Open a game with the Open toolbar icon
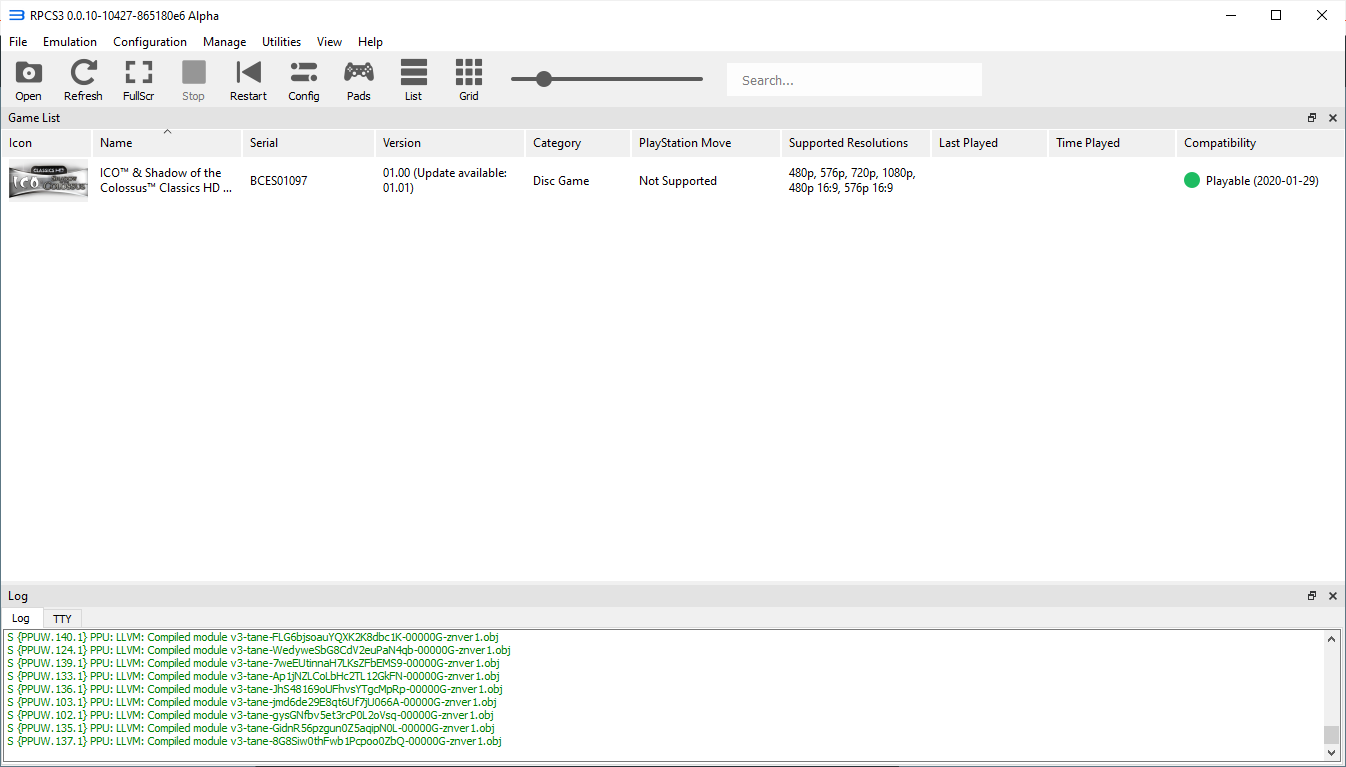The height and width of the screenshot is (767, 1346). (28, 80)
